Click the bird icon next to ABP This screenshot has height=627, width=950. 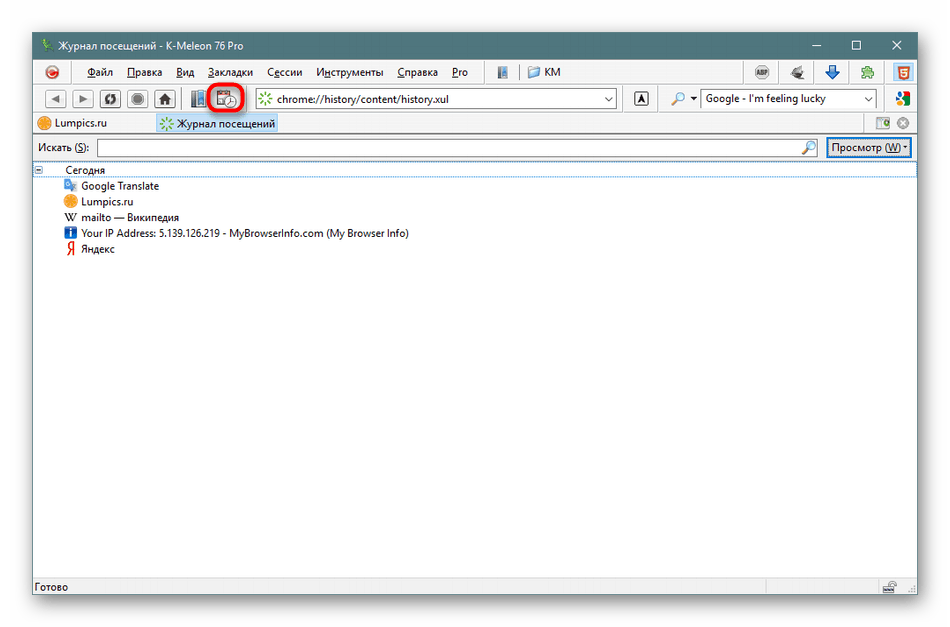(797, 73)
